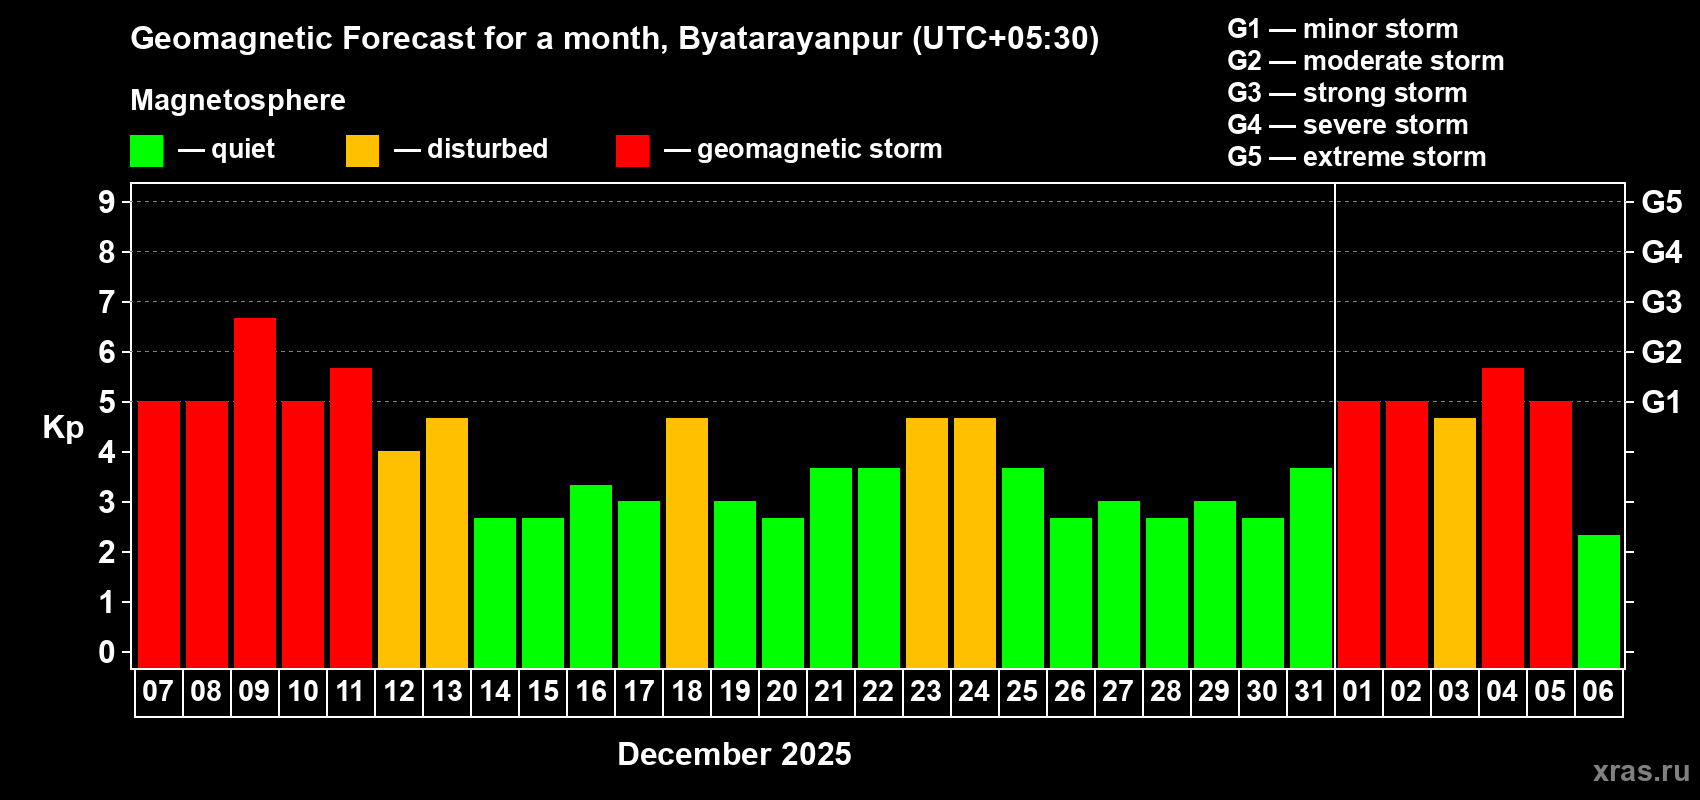This screenshot has width=1700, height=800.
Task: Click the G5 label on right axis
Action: (1662, 202)
